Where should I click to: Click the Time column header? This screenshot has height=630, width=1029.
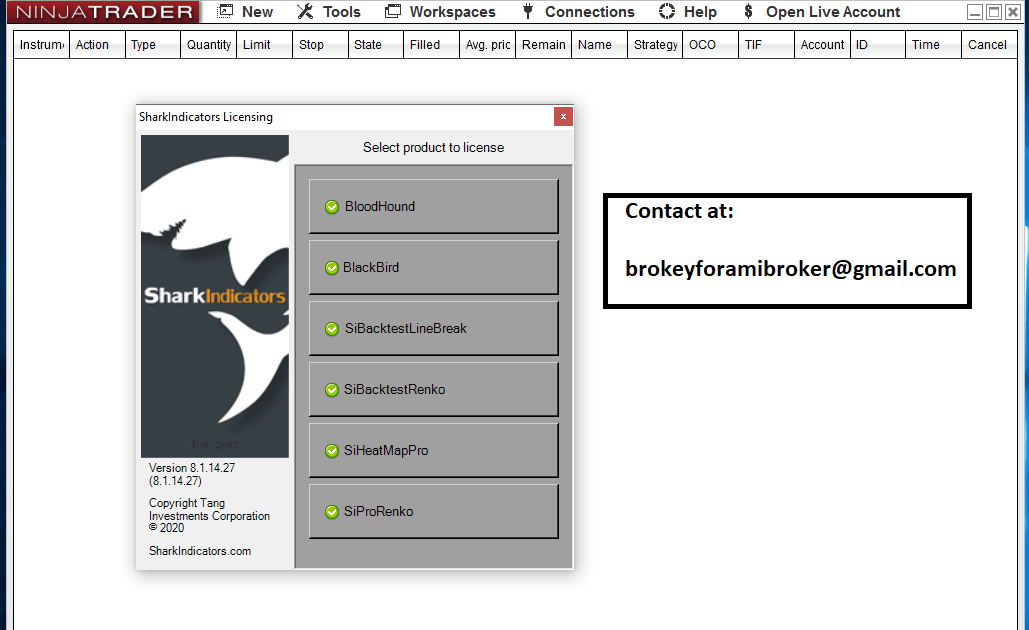tap(933, 45)
